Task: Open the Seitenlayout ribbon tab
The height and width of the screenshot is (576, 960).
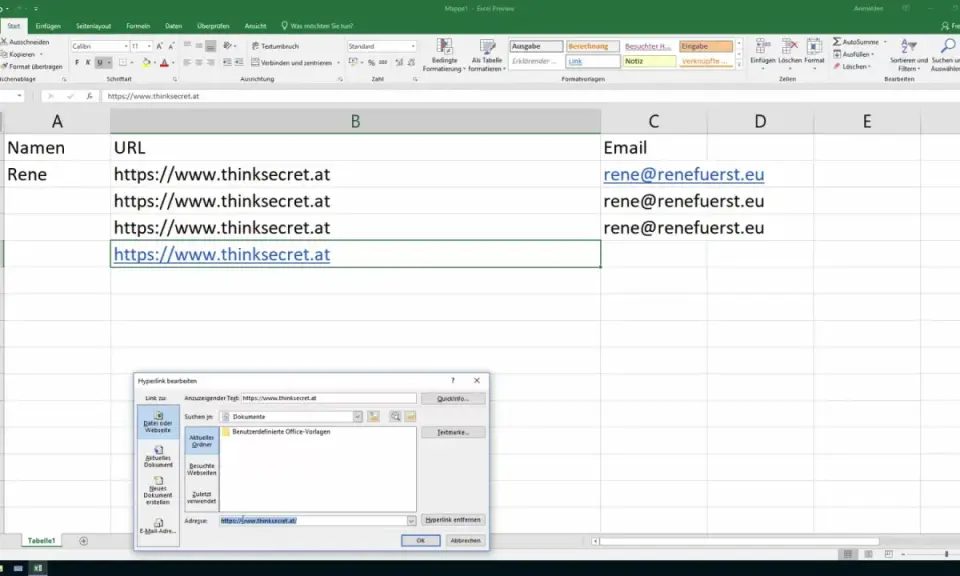Action: (94, 26)
